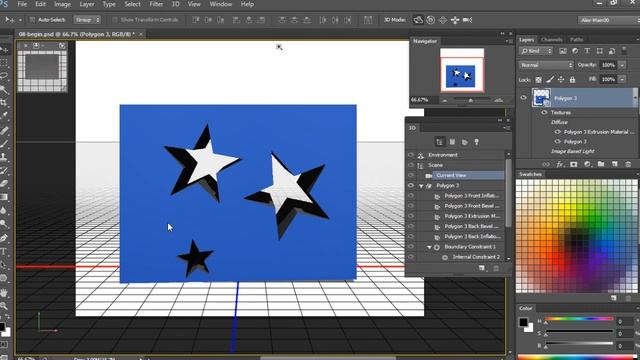Open the Fill slider dropdown arrow
640x360 pixels.
click(622, 79)
